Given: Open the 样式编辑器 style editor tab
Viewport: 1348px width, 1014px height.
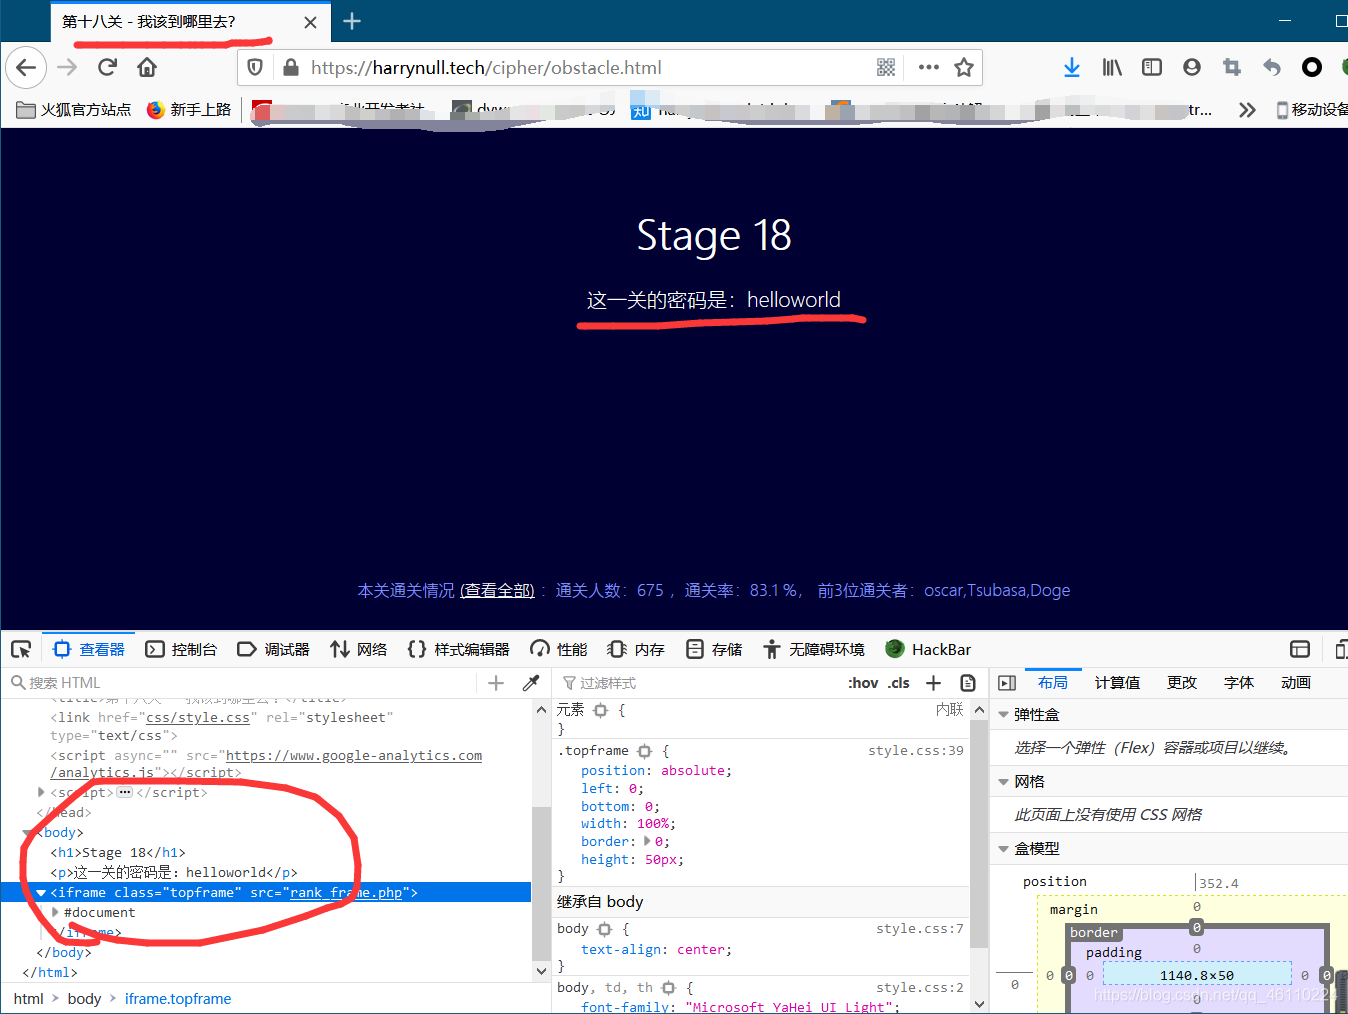Looking at the screenshot, I should tap(459, 649).
